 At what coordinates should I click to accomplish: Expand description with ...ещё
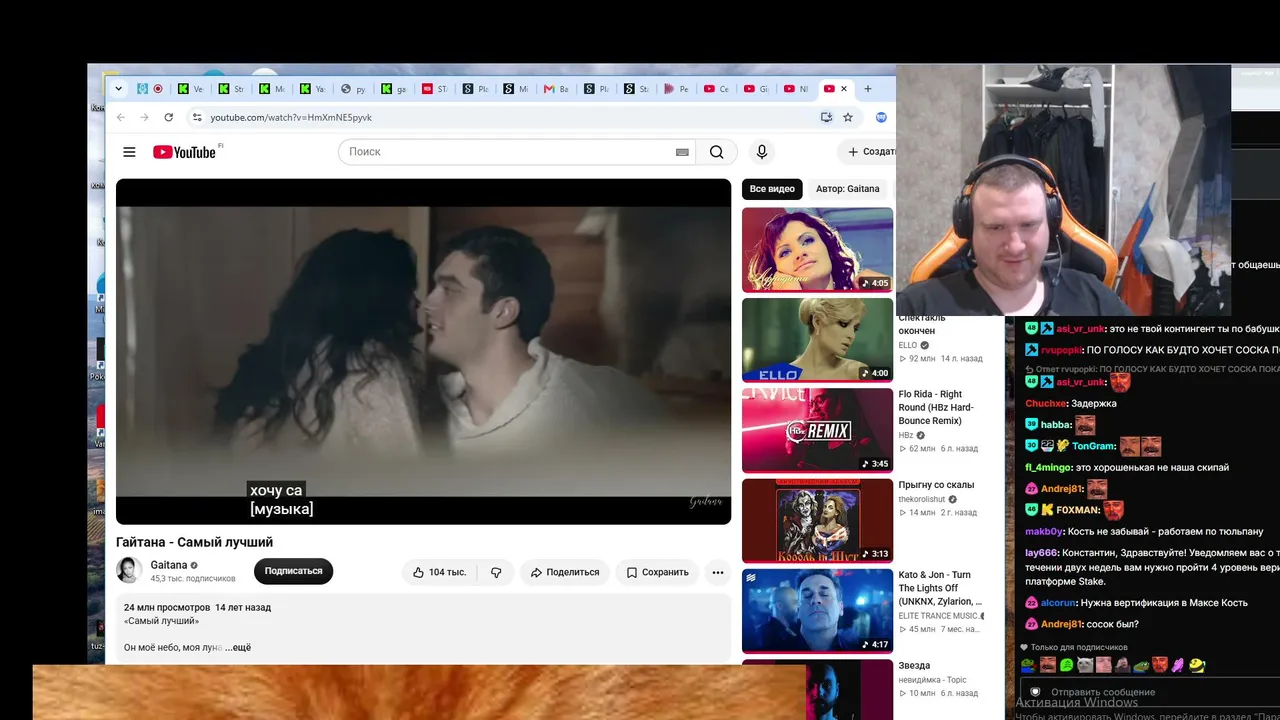(x=238, y=647)
